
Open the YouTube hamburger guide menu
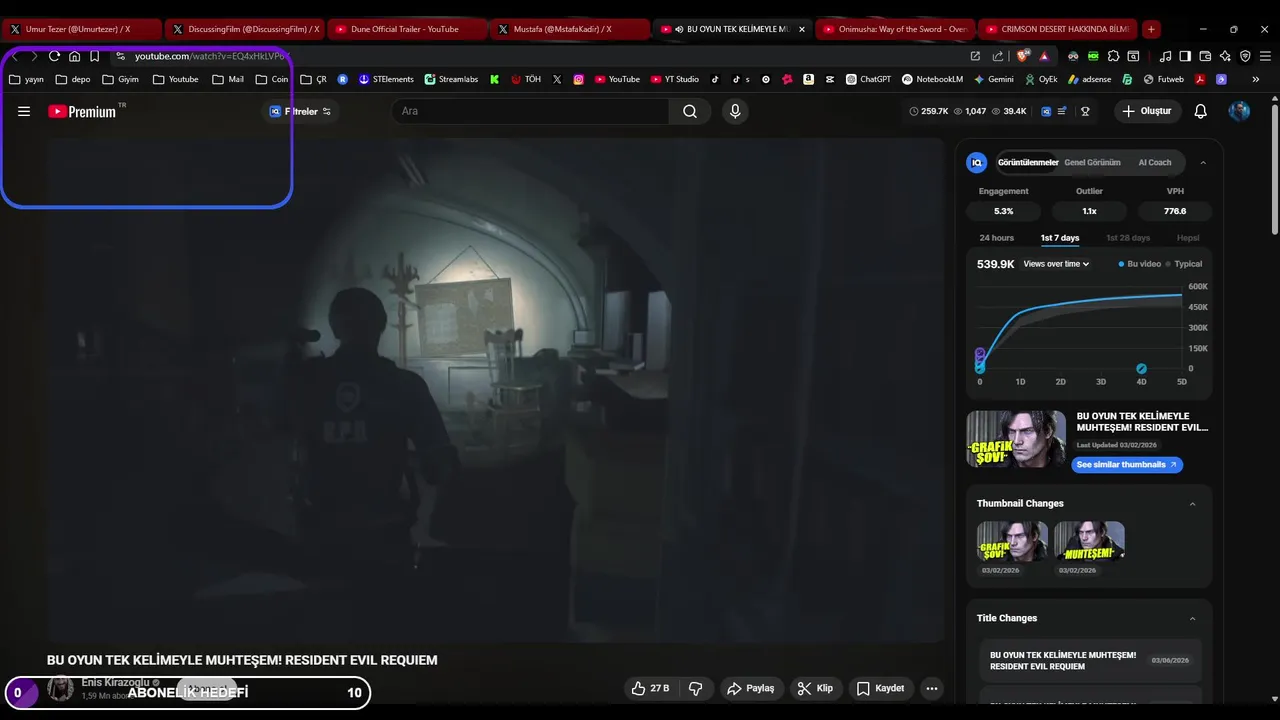24,111
